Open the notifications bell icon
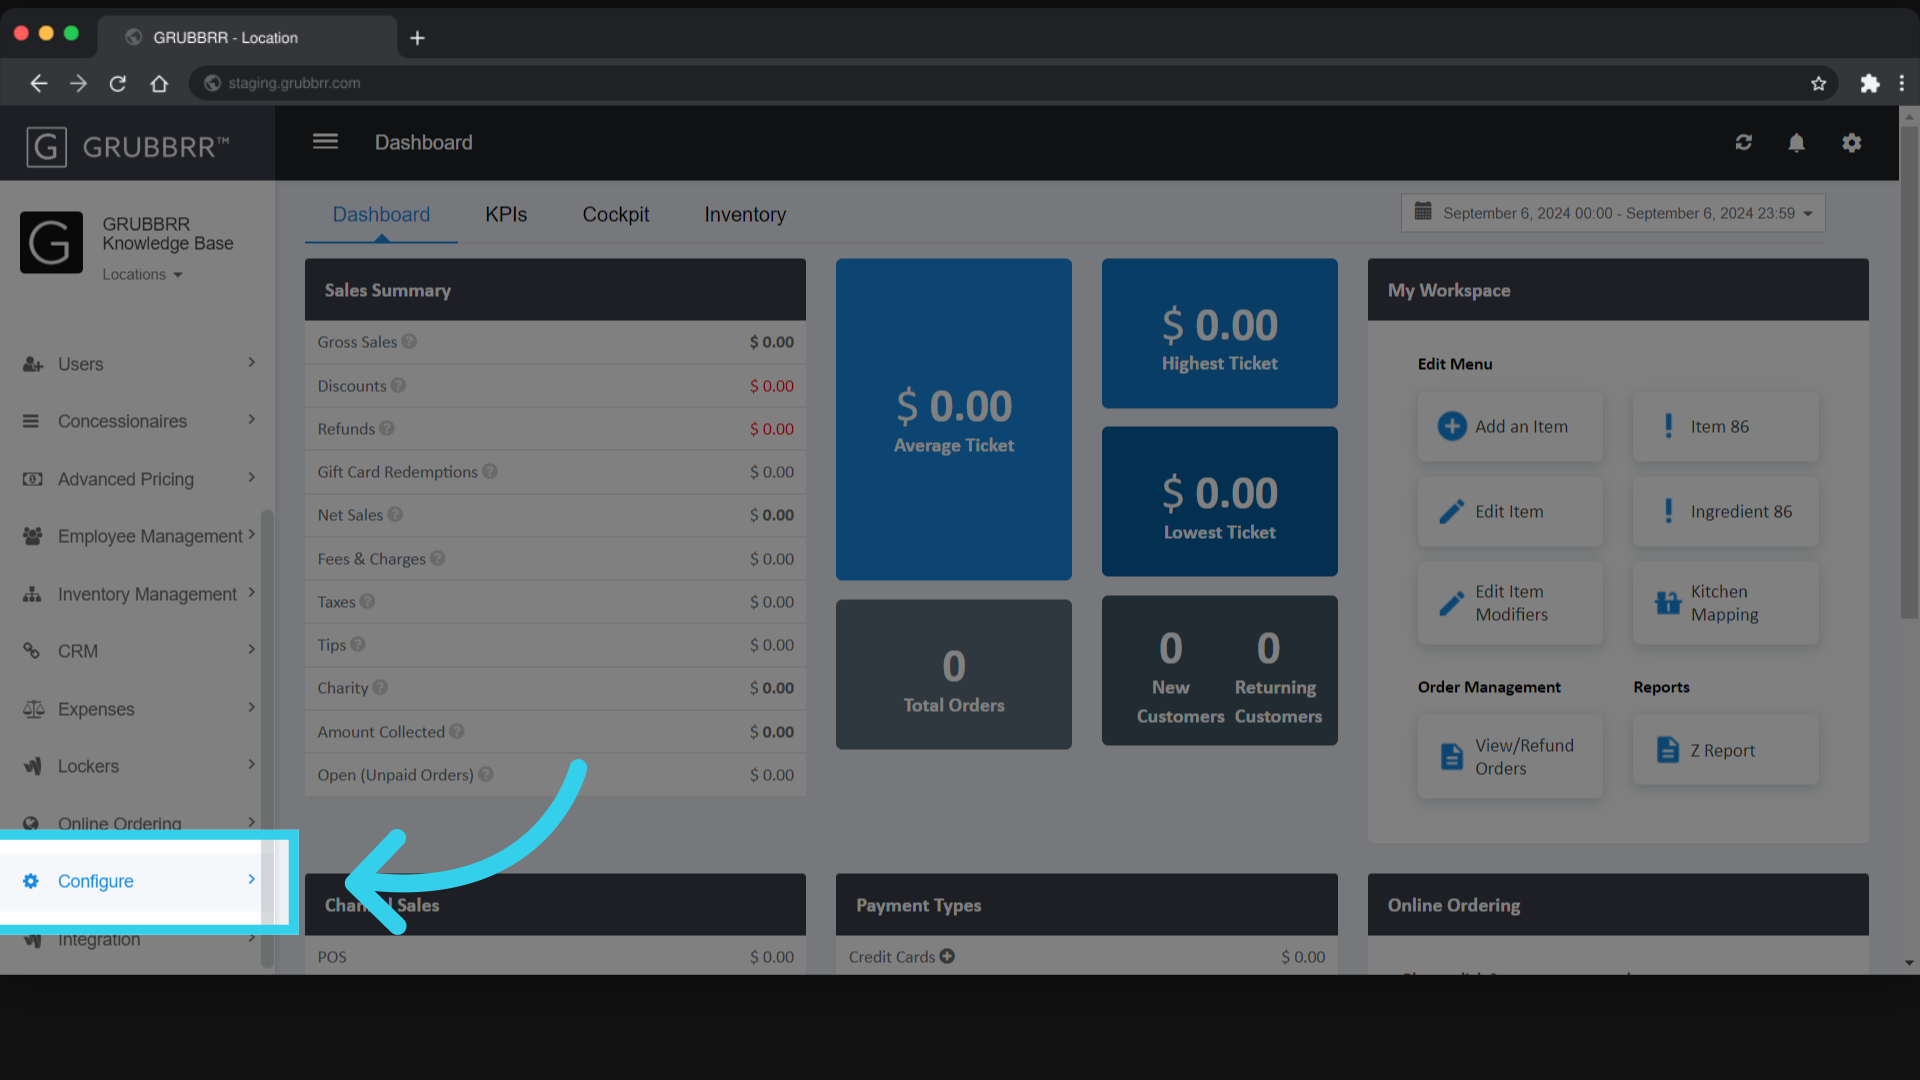Image resolution: width=1920 pixels, height=1080 pixels. (x=1796, y=143)
